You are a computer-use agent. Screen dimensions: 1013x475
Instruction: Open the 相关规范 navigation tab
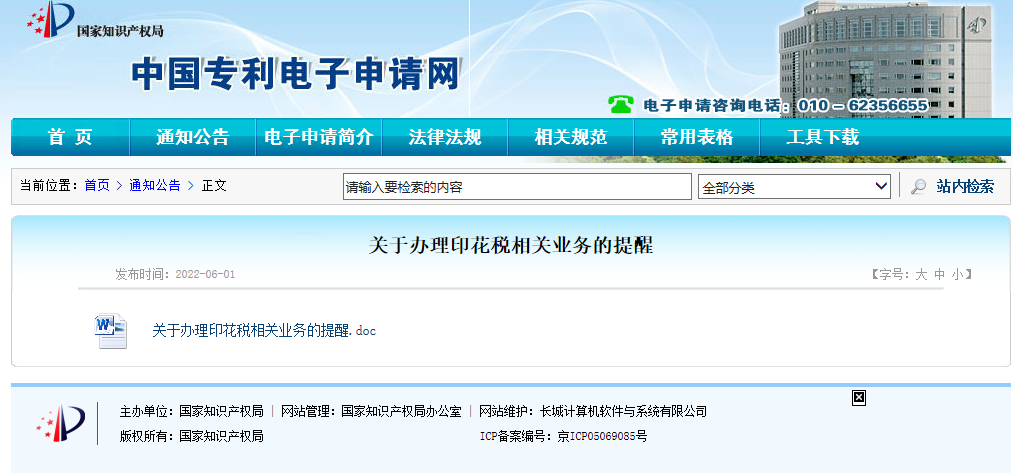tap(570, 137)
